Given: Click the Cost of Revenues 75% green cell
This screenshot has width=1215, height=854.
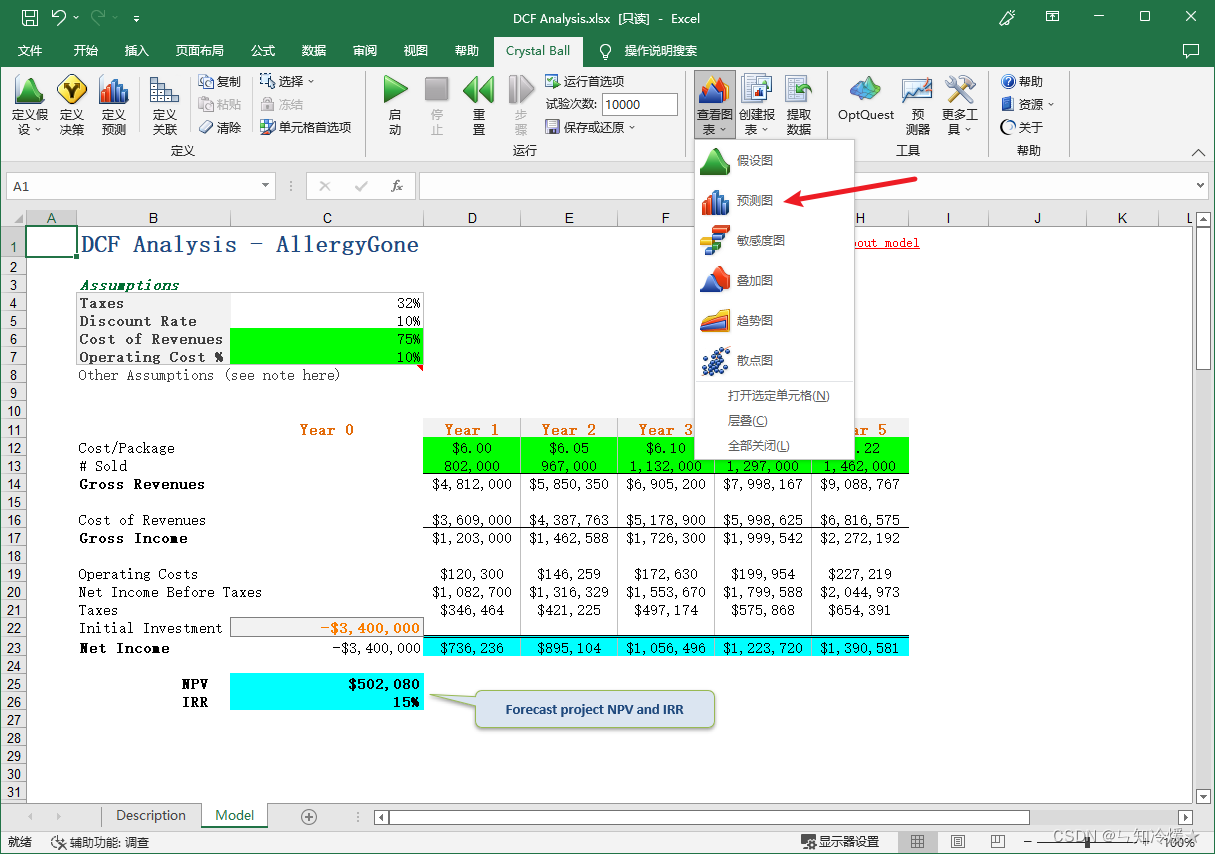Looking at the screenshot, I should 326,339.
